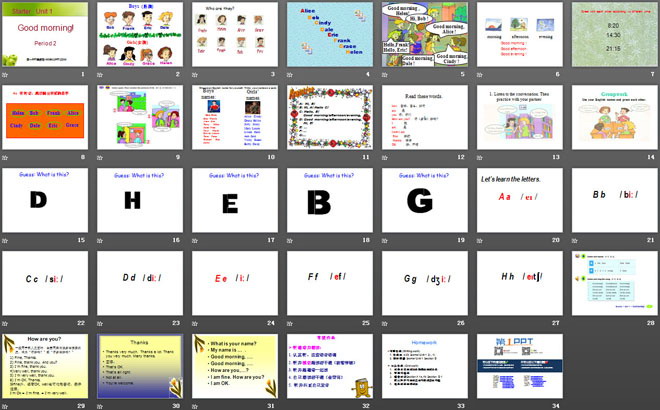Viewport: 660px width, 410px height.
Task: Preview animations via star under slide 18
Action: pos(290,241)
